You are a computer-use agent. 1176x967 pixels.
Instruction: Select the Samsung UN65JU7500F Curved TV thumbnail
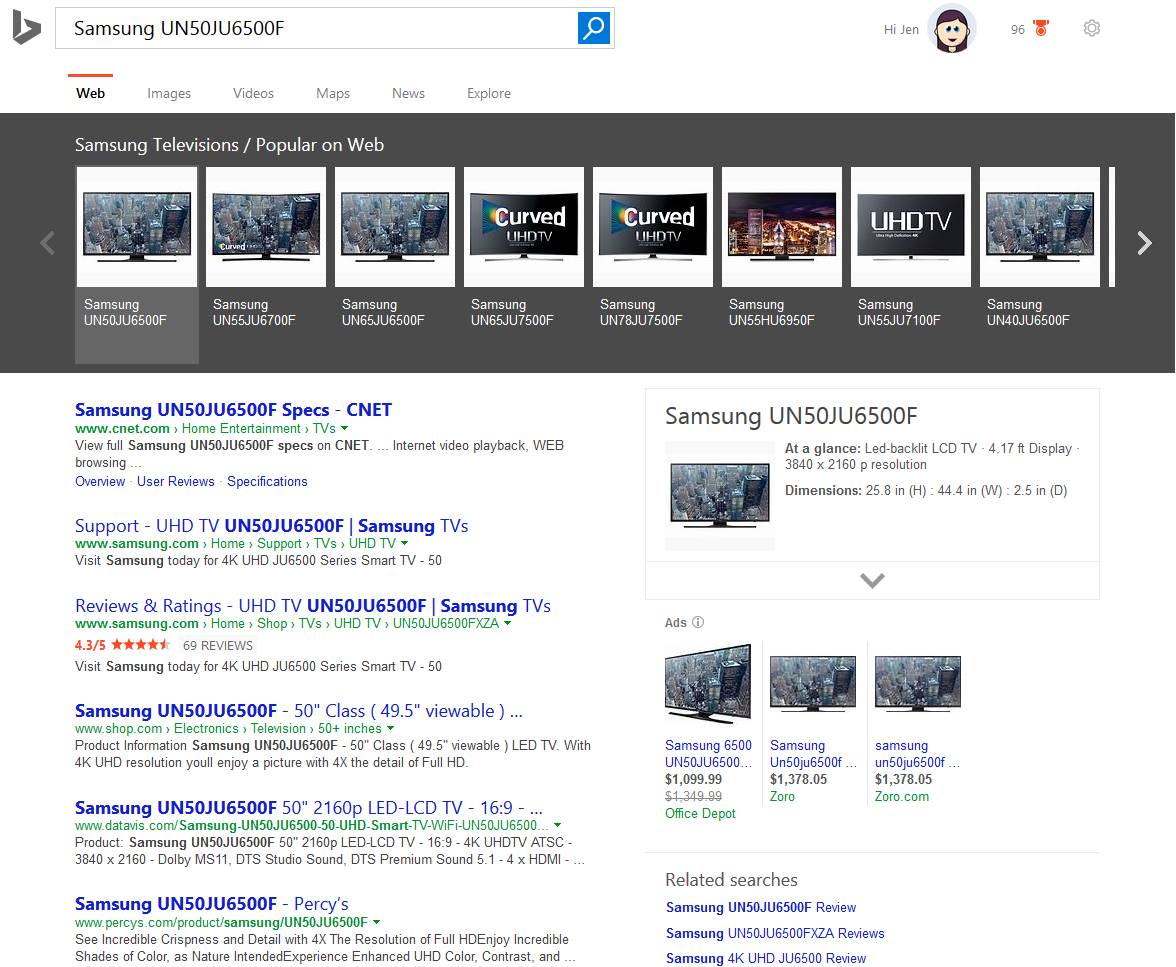click(524, 227)
